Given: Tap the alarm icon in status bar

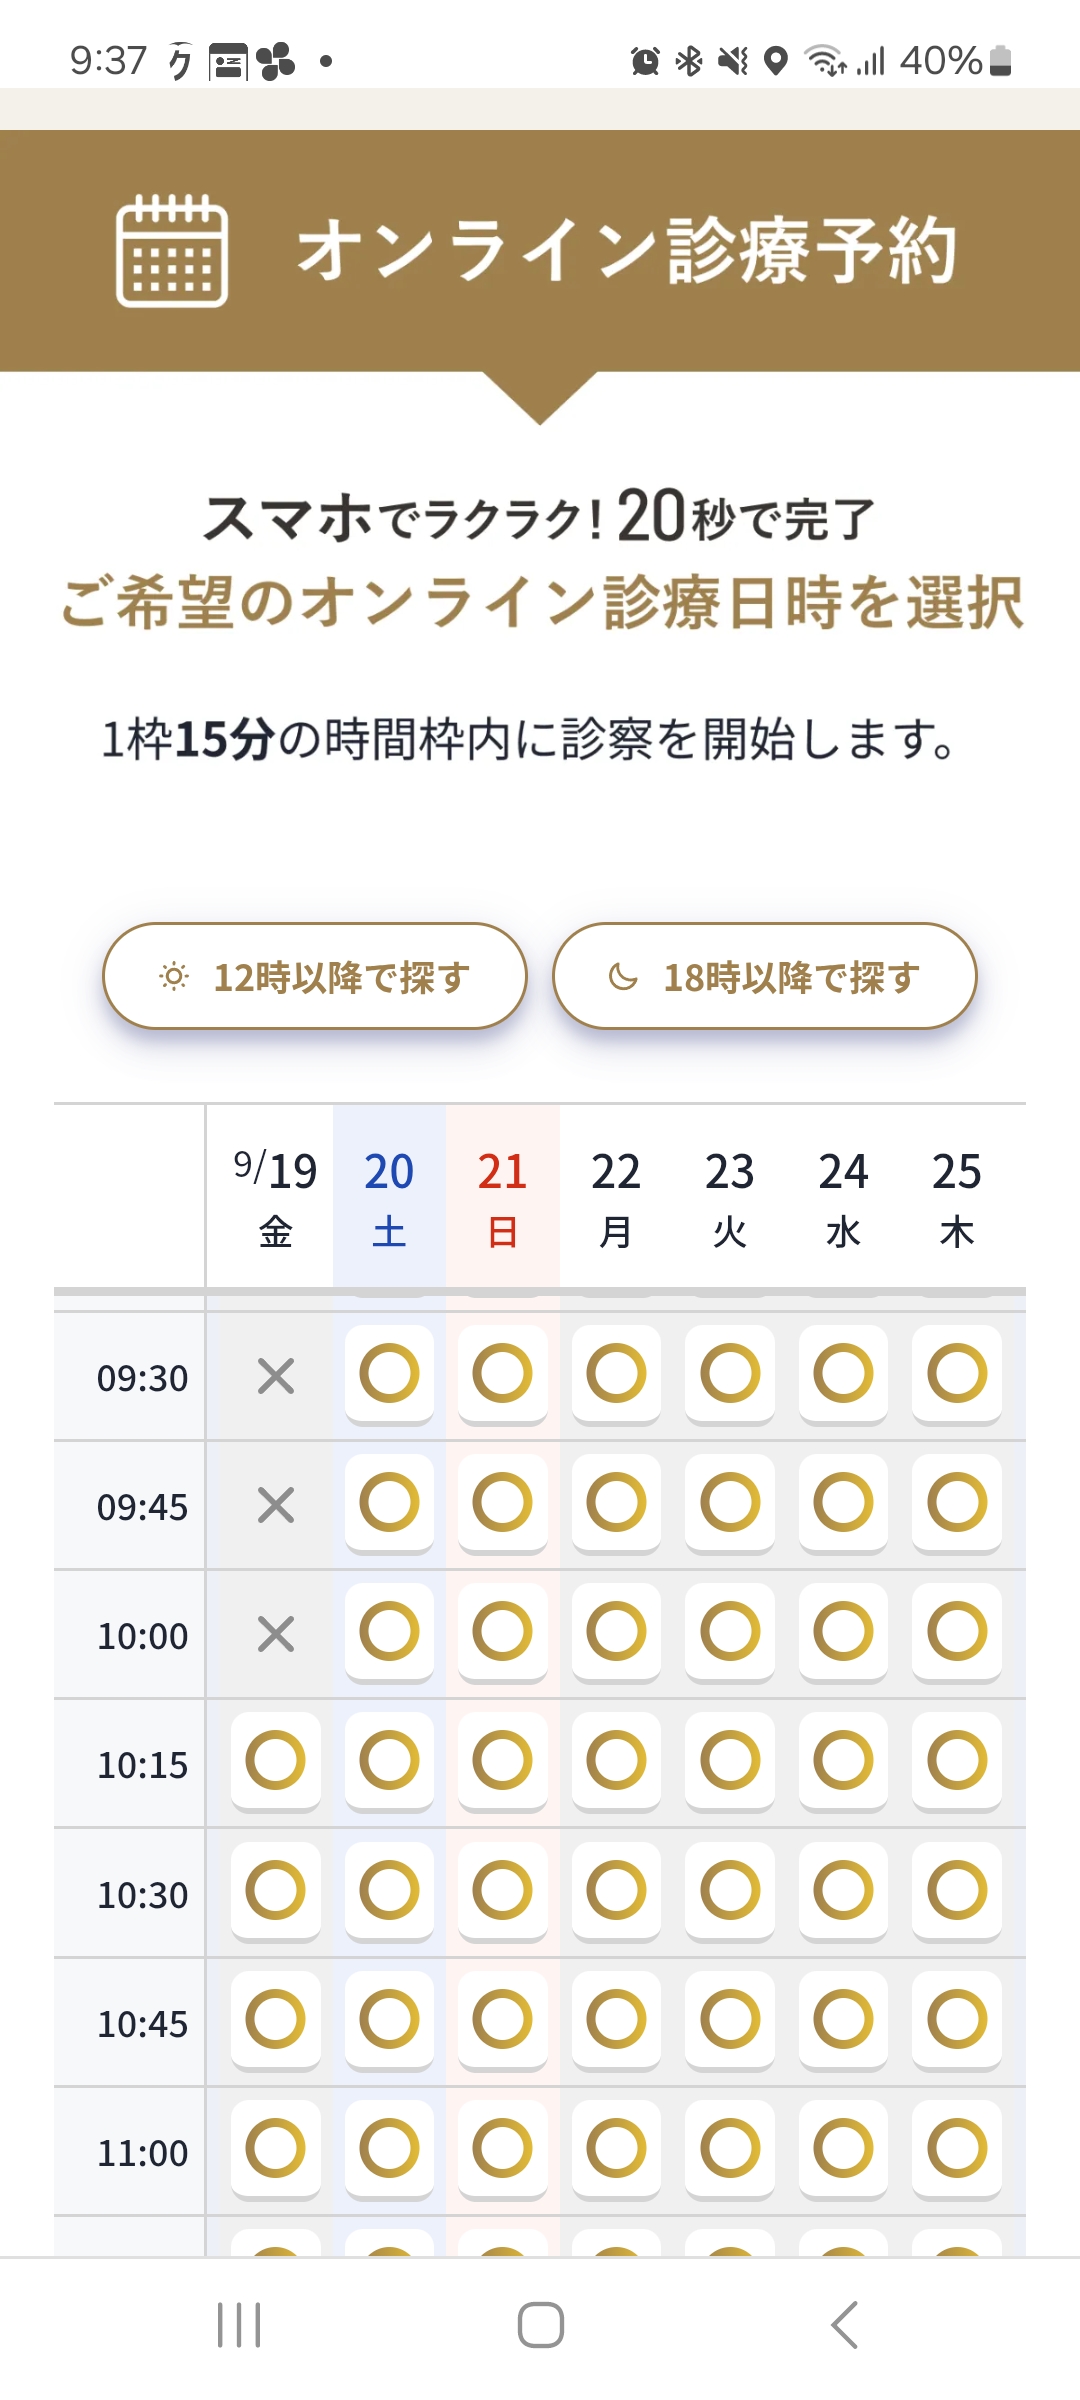Looking at the screenshot, I should pos(645,61).
